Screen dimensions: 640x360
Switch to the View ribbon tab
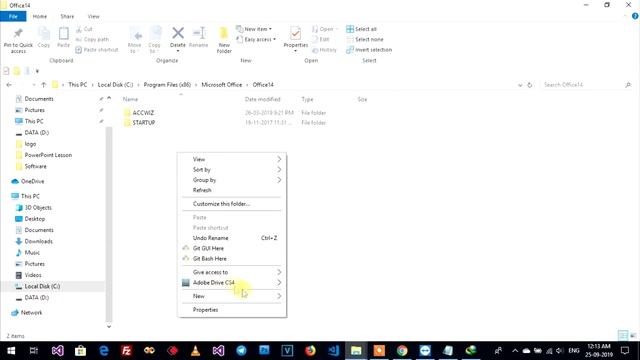coord(93,16)
